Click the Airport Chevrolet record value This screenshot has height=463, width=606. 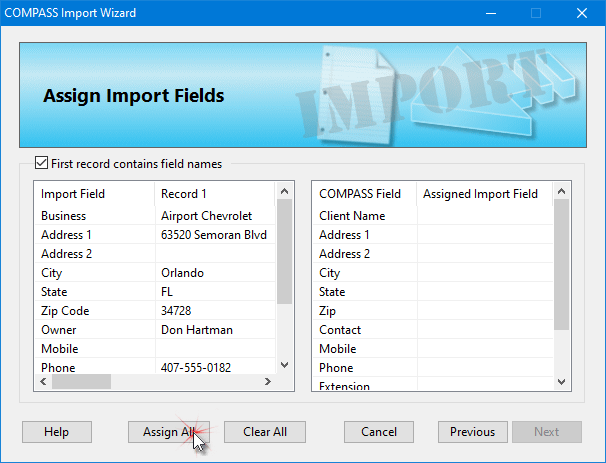coord(206,216)
